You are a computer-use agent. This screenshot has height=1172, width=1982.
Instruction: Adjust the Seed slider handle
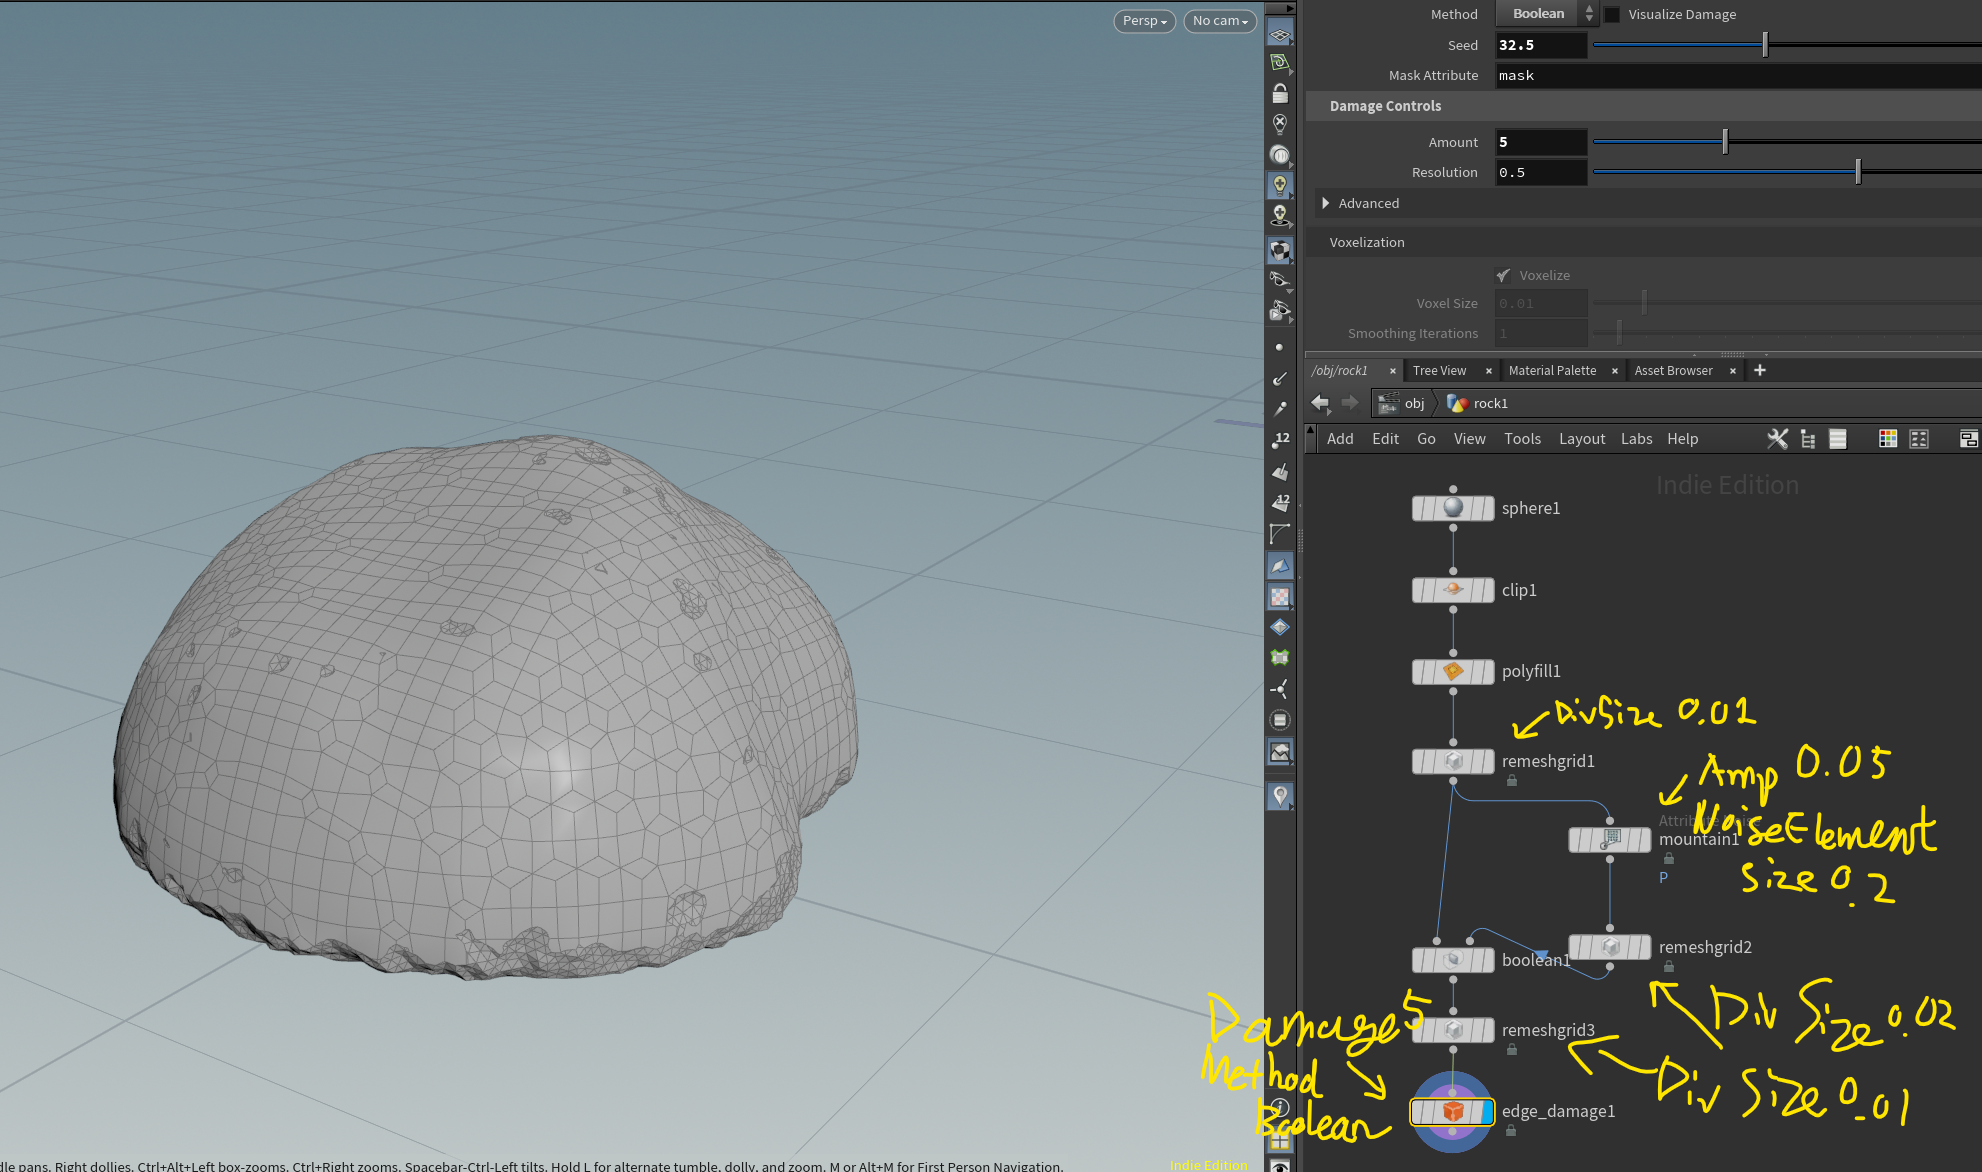1765,45
